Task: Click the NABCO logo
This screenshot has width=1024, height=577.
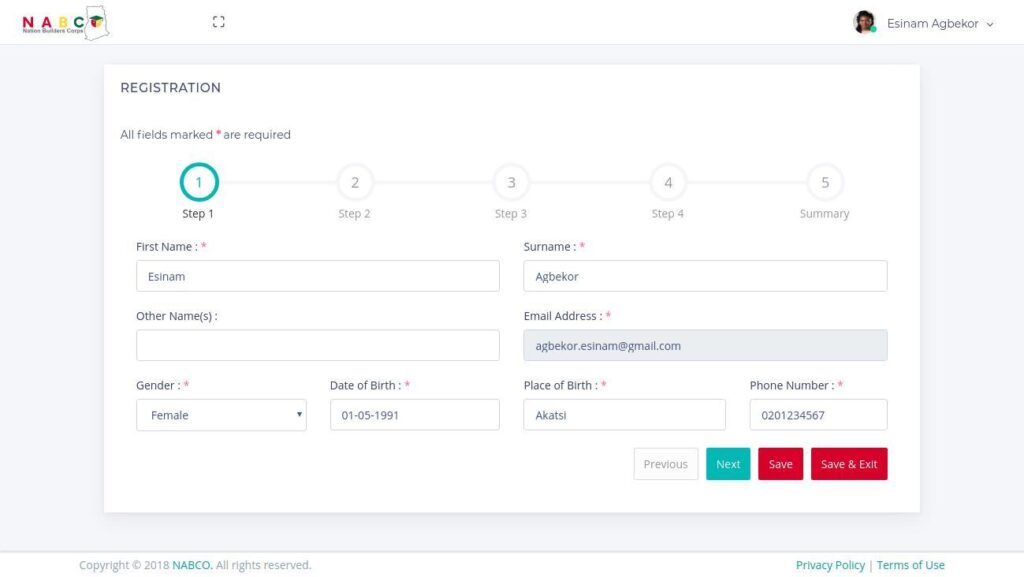Action: pos(66,22)
